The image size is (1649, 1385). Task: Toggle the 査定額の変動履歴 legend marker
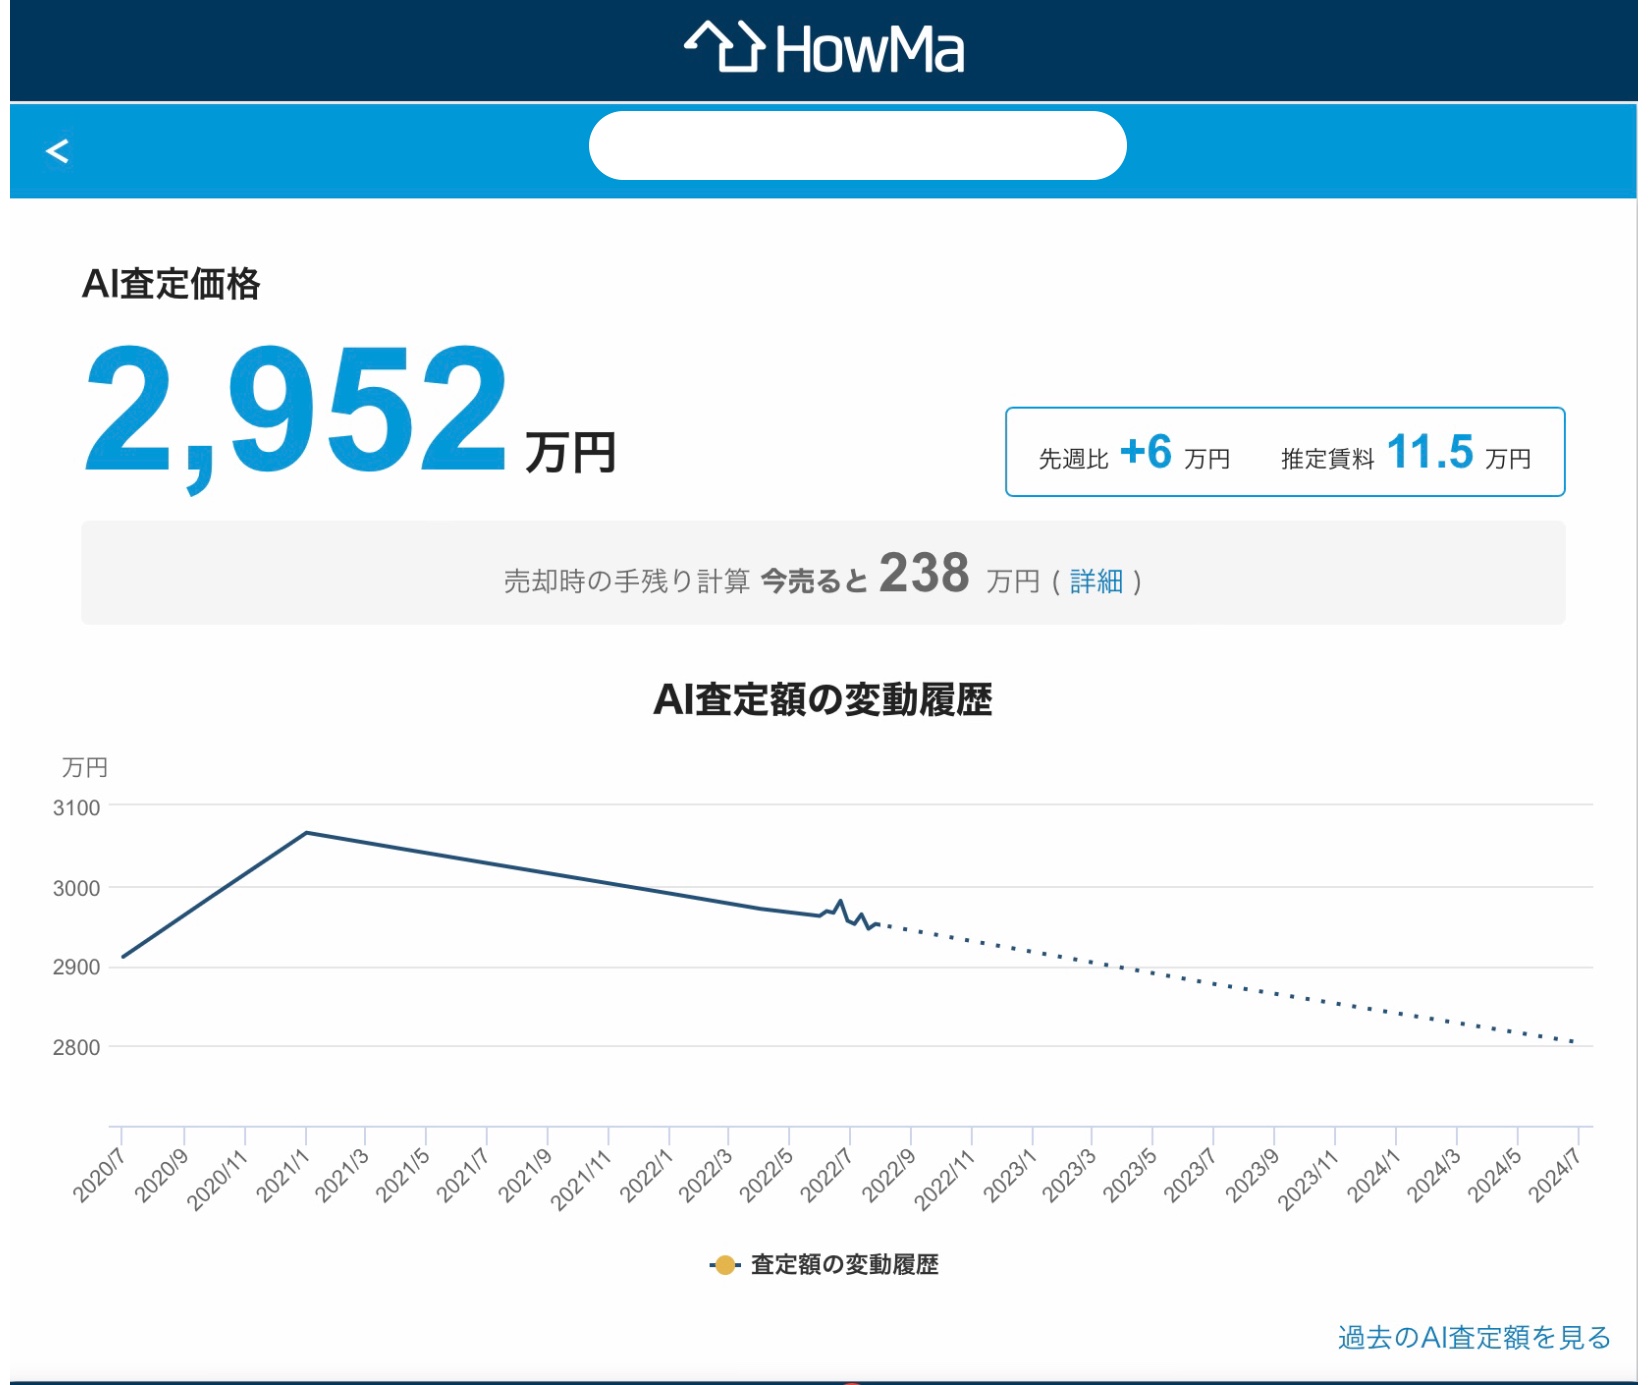[x=725, y=1265]
